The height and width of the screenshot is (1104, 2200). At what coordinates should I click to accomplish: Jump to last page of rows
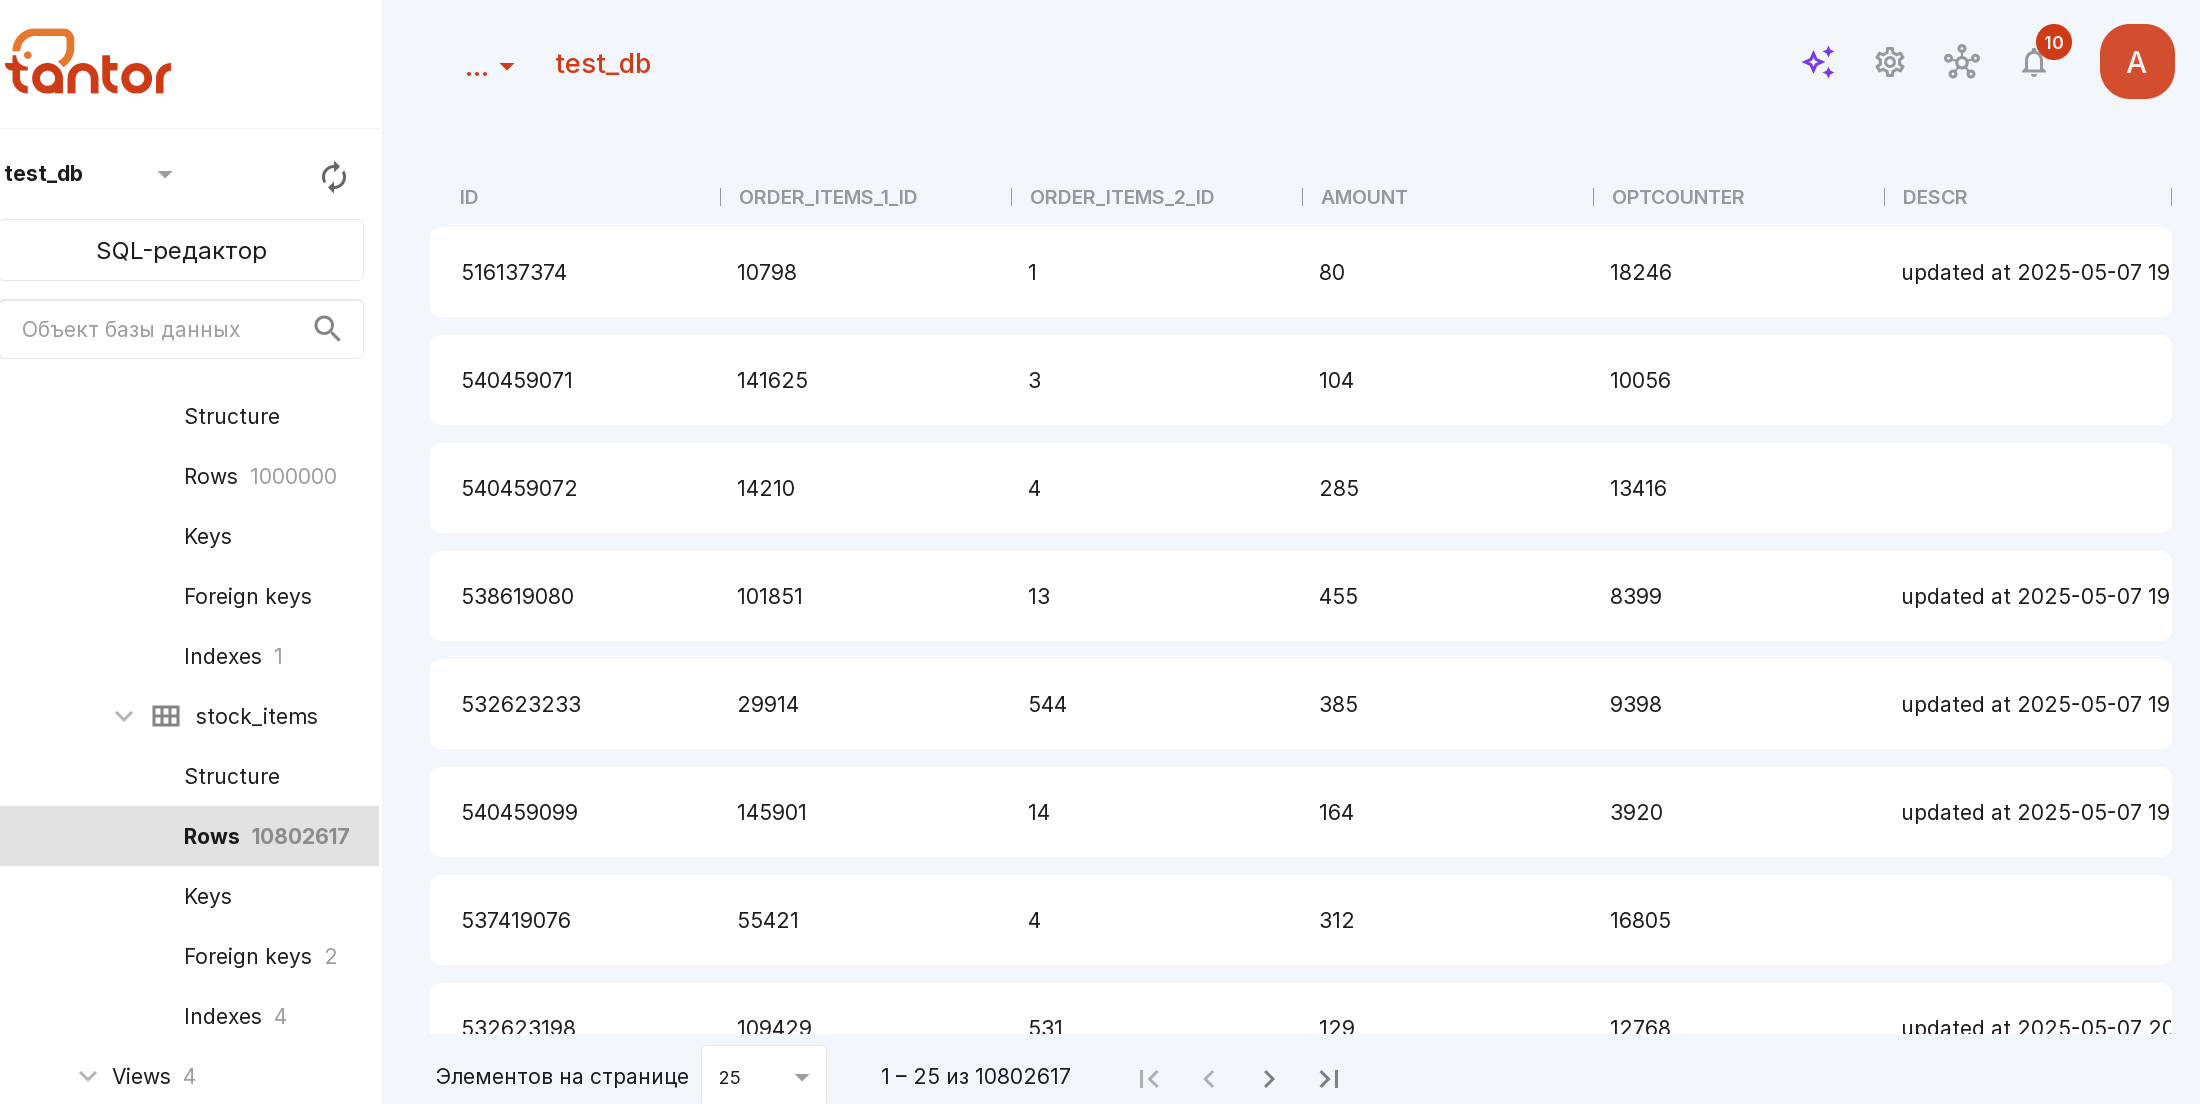(x=1329, y=1078)
